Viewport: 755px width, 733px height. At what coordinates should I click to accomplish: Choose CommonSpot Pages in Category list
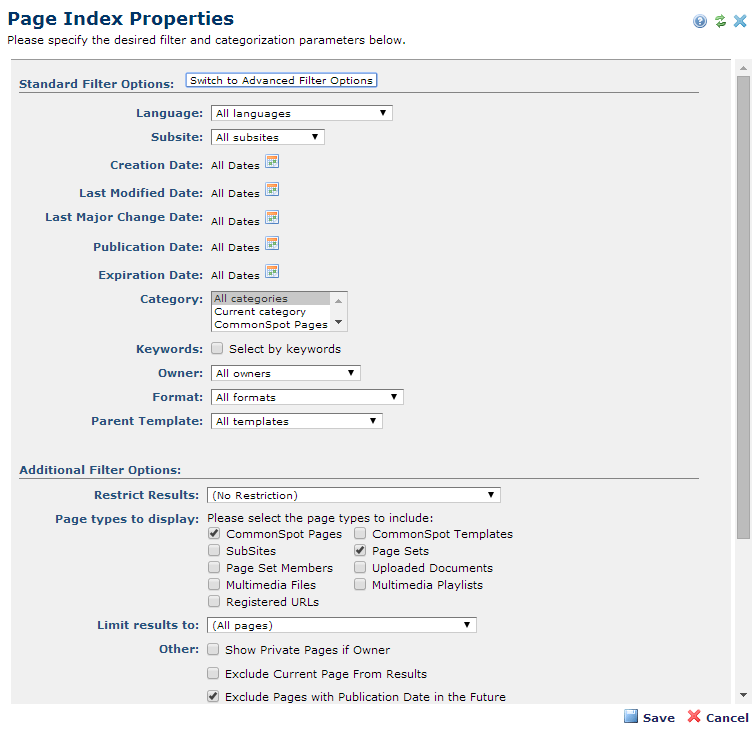click(x=270, y=325)
